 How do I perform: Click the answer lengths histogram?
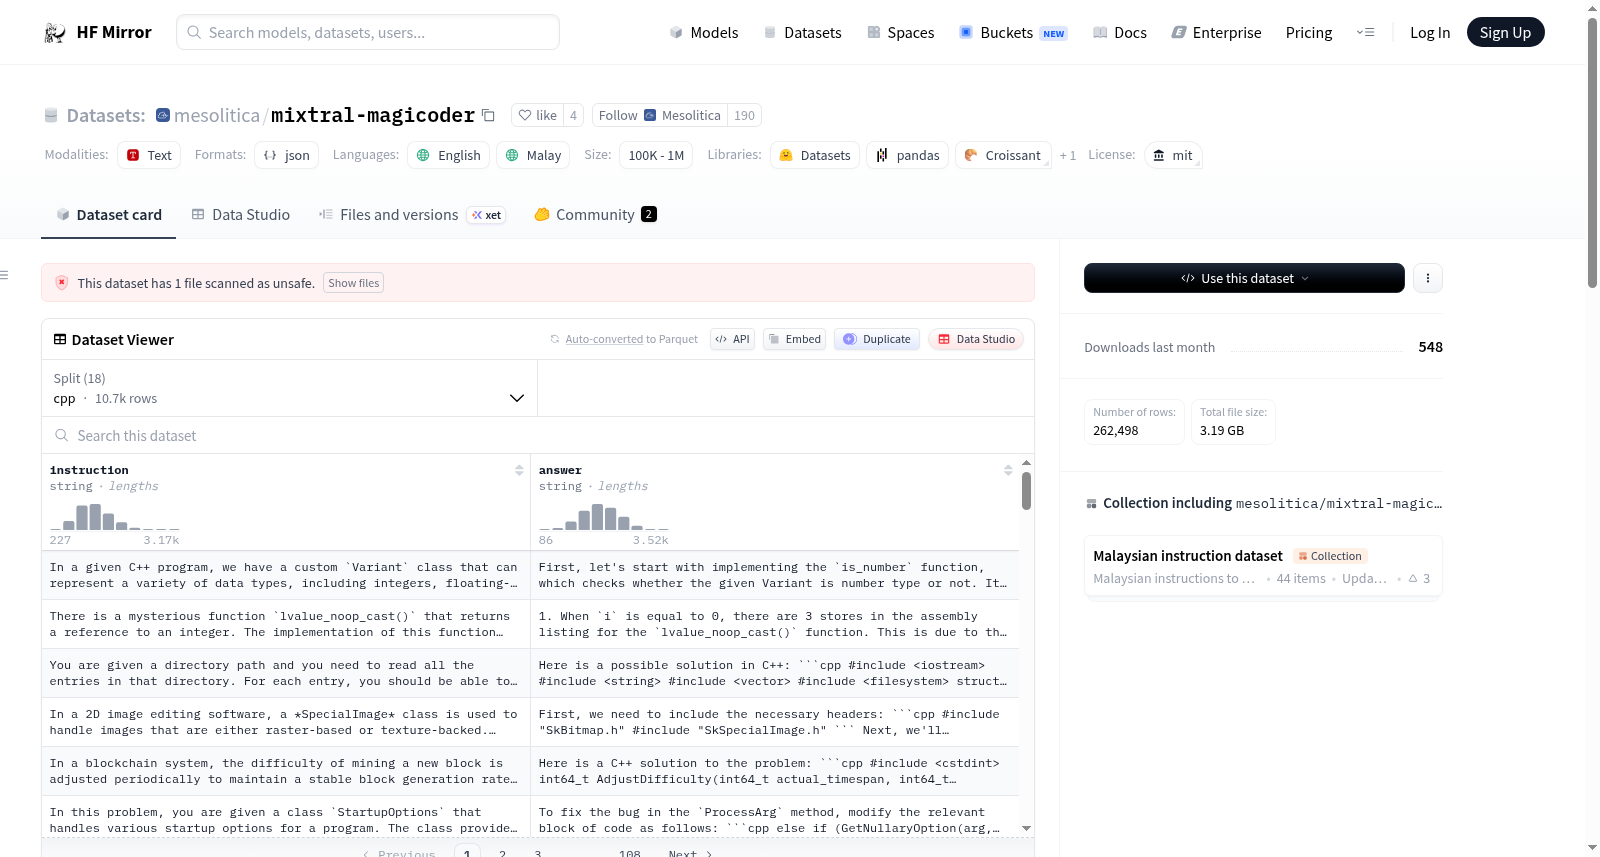pyautogui.click(x=604, y=517)
